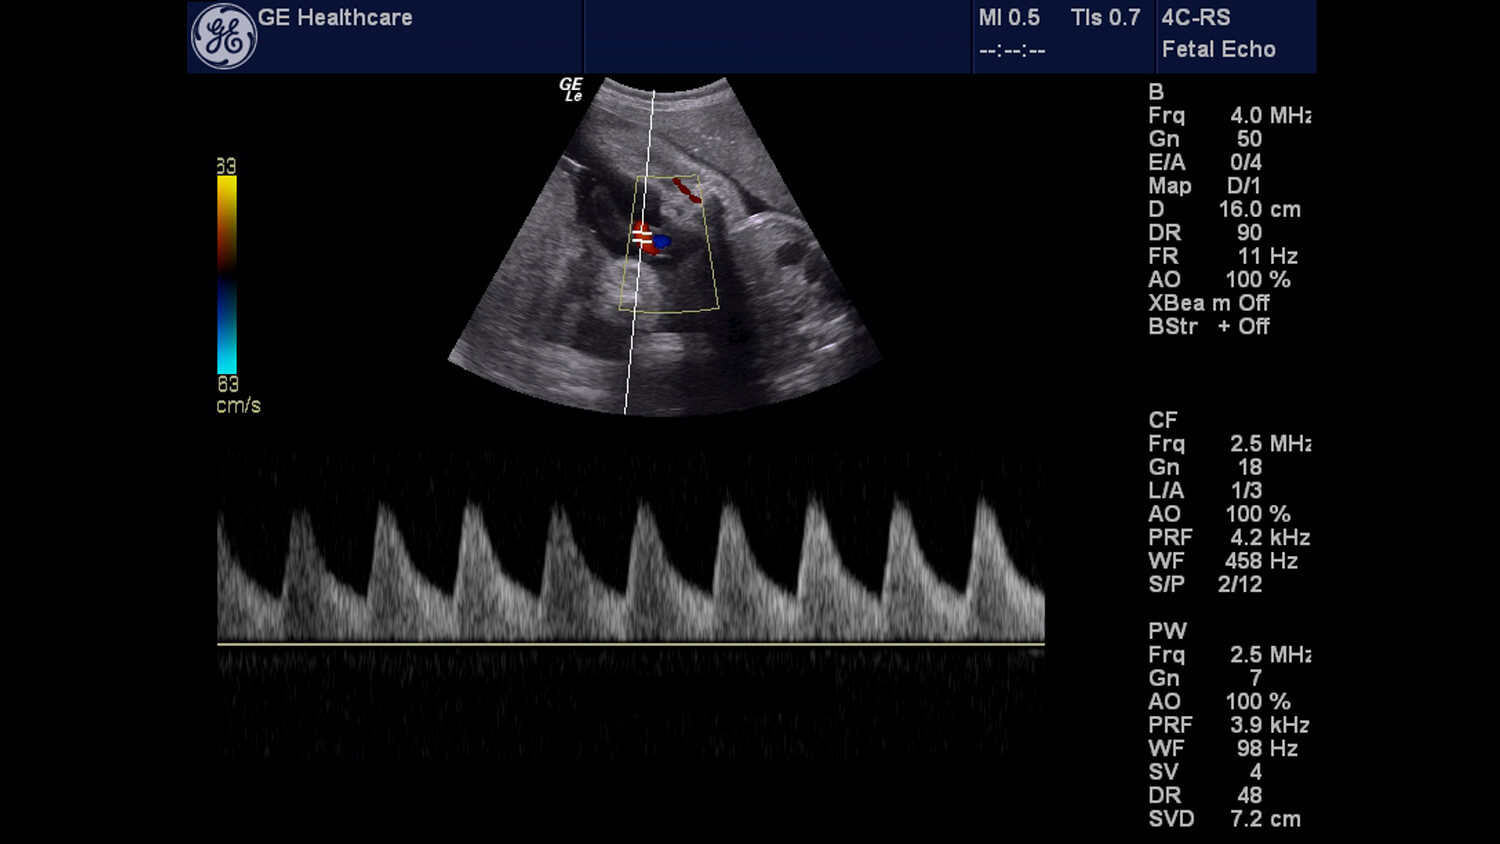Select the BStr + Off parameter

1209,326
